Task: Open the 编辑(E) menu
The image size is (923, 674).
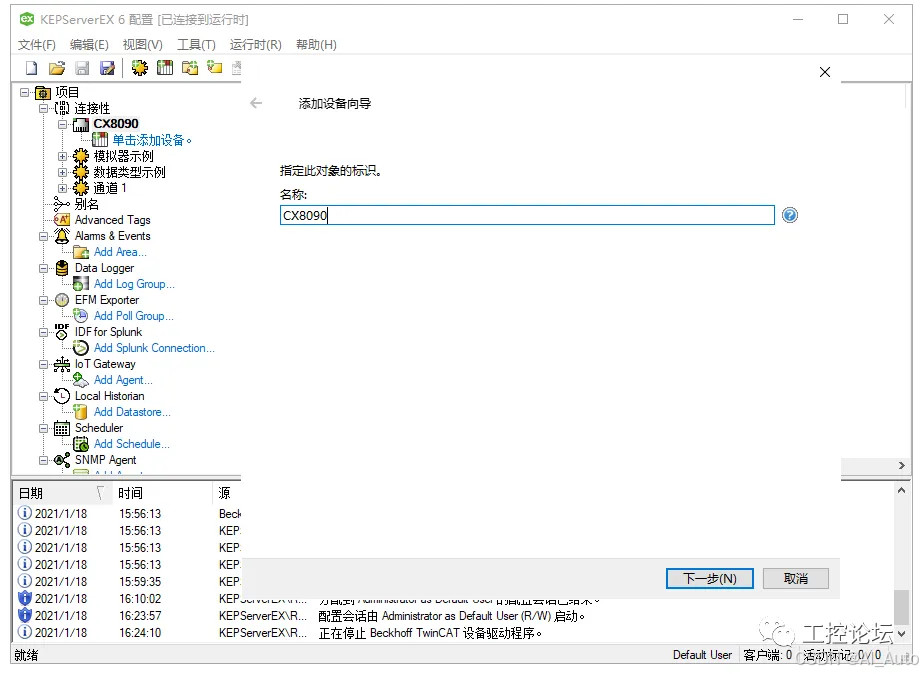Action: [89, 45]
